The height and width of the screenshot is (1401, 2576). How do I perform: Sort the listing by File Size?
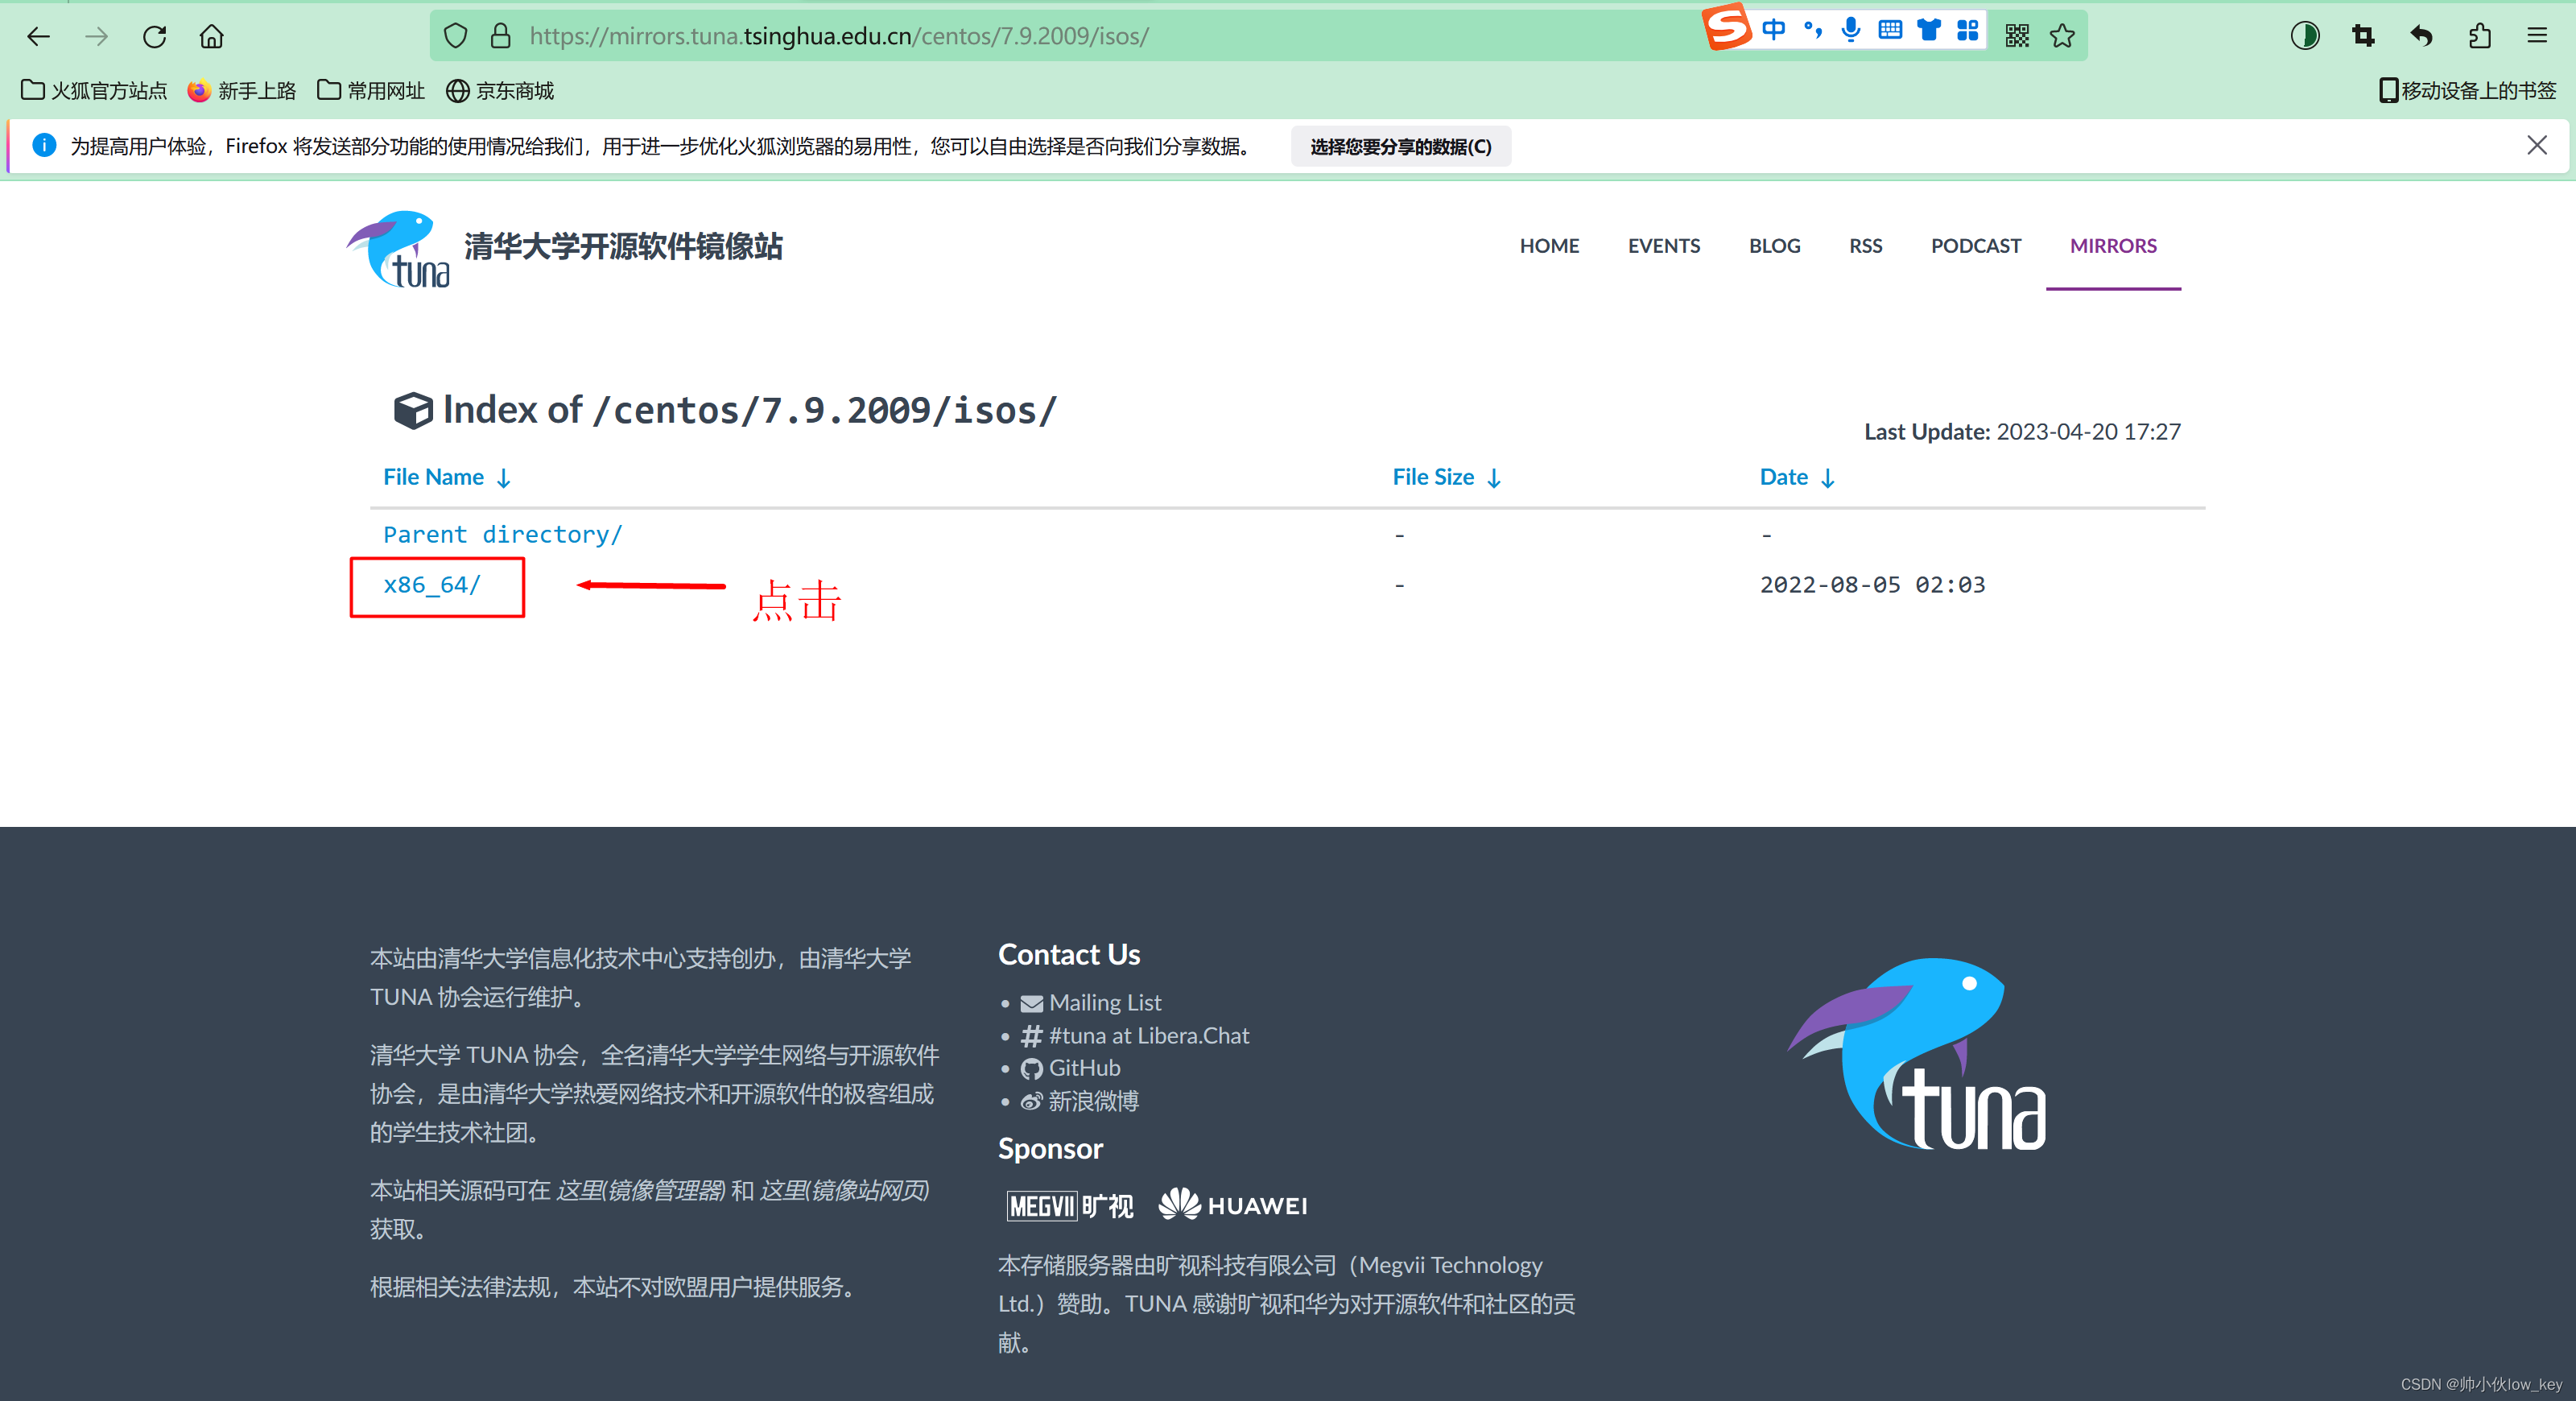point(1447,478)
